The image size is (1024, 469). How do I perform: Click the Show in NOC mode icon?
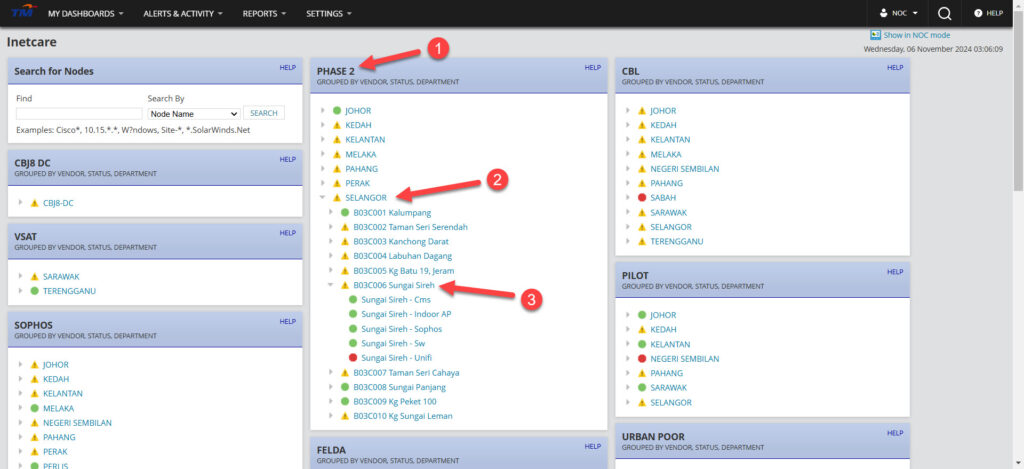[x=876, y=35]
